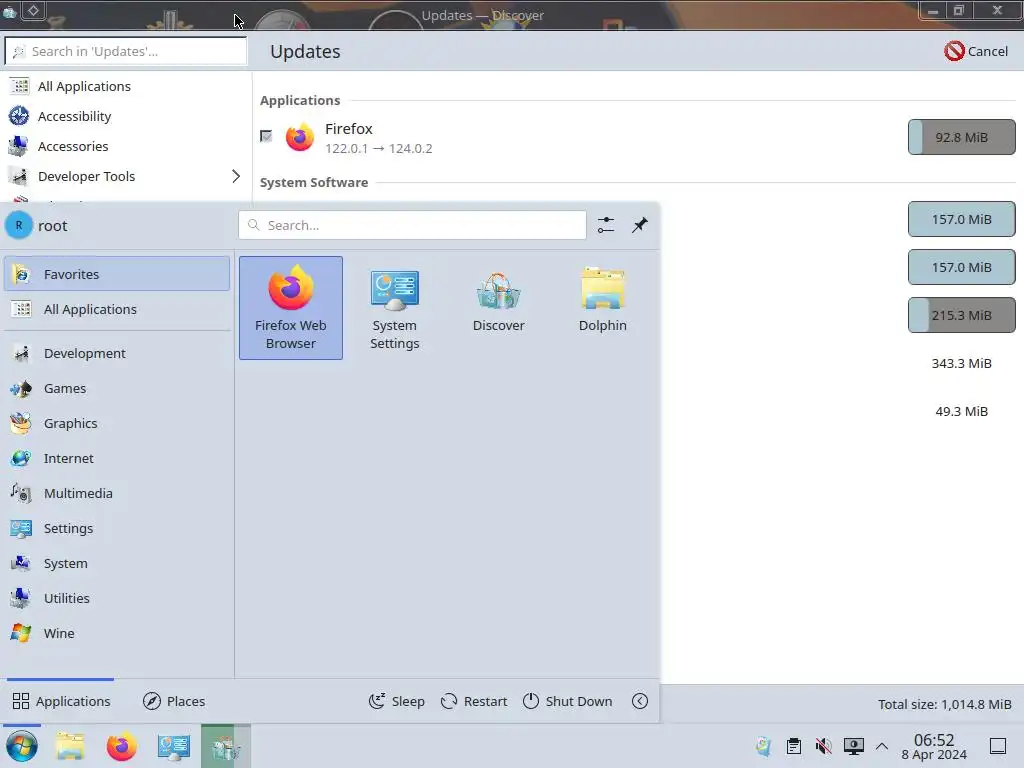Open System Settings from Favorites grid
The image size is (1024, 768).
click(x=394, y=308)
